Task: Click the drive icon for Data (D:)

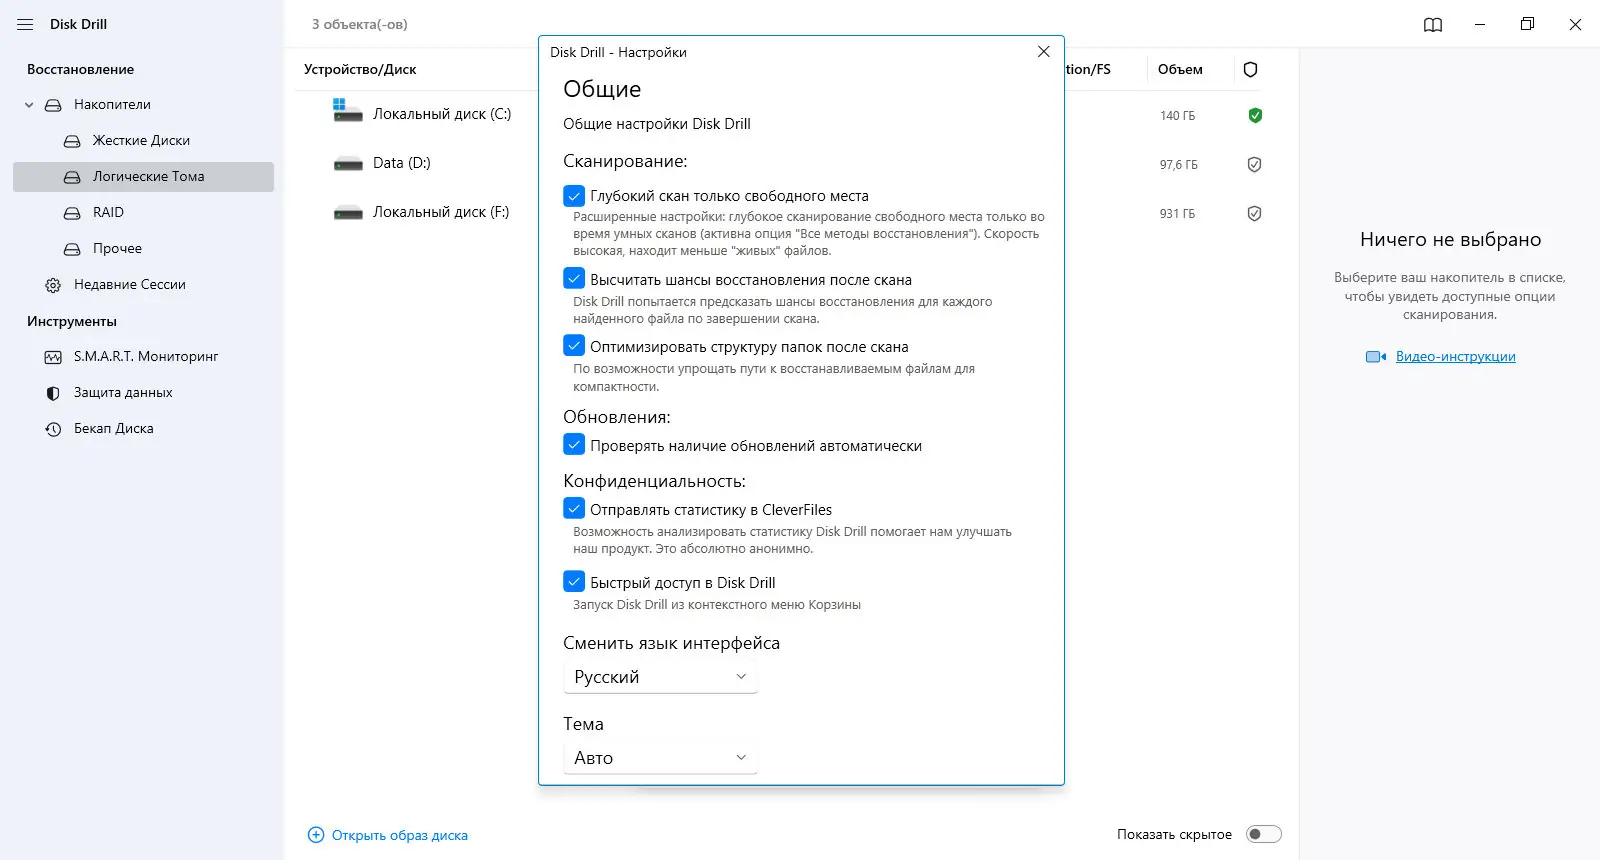Action: tap(348, 164)
